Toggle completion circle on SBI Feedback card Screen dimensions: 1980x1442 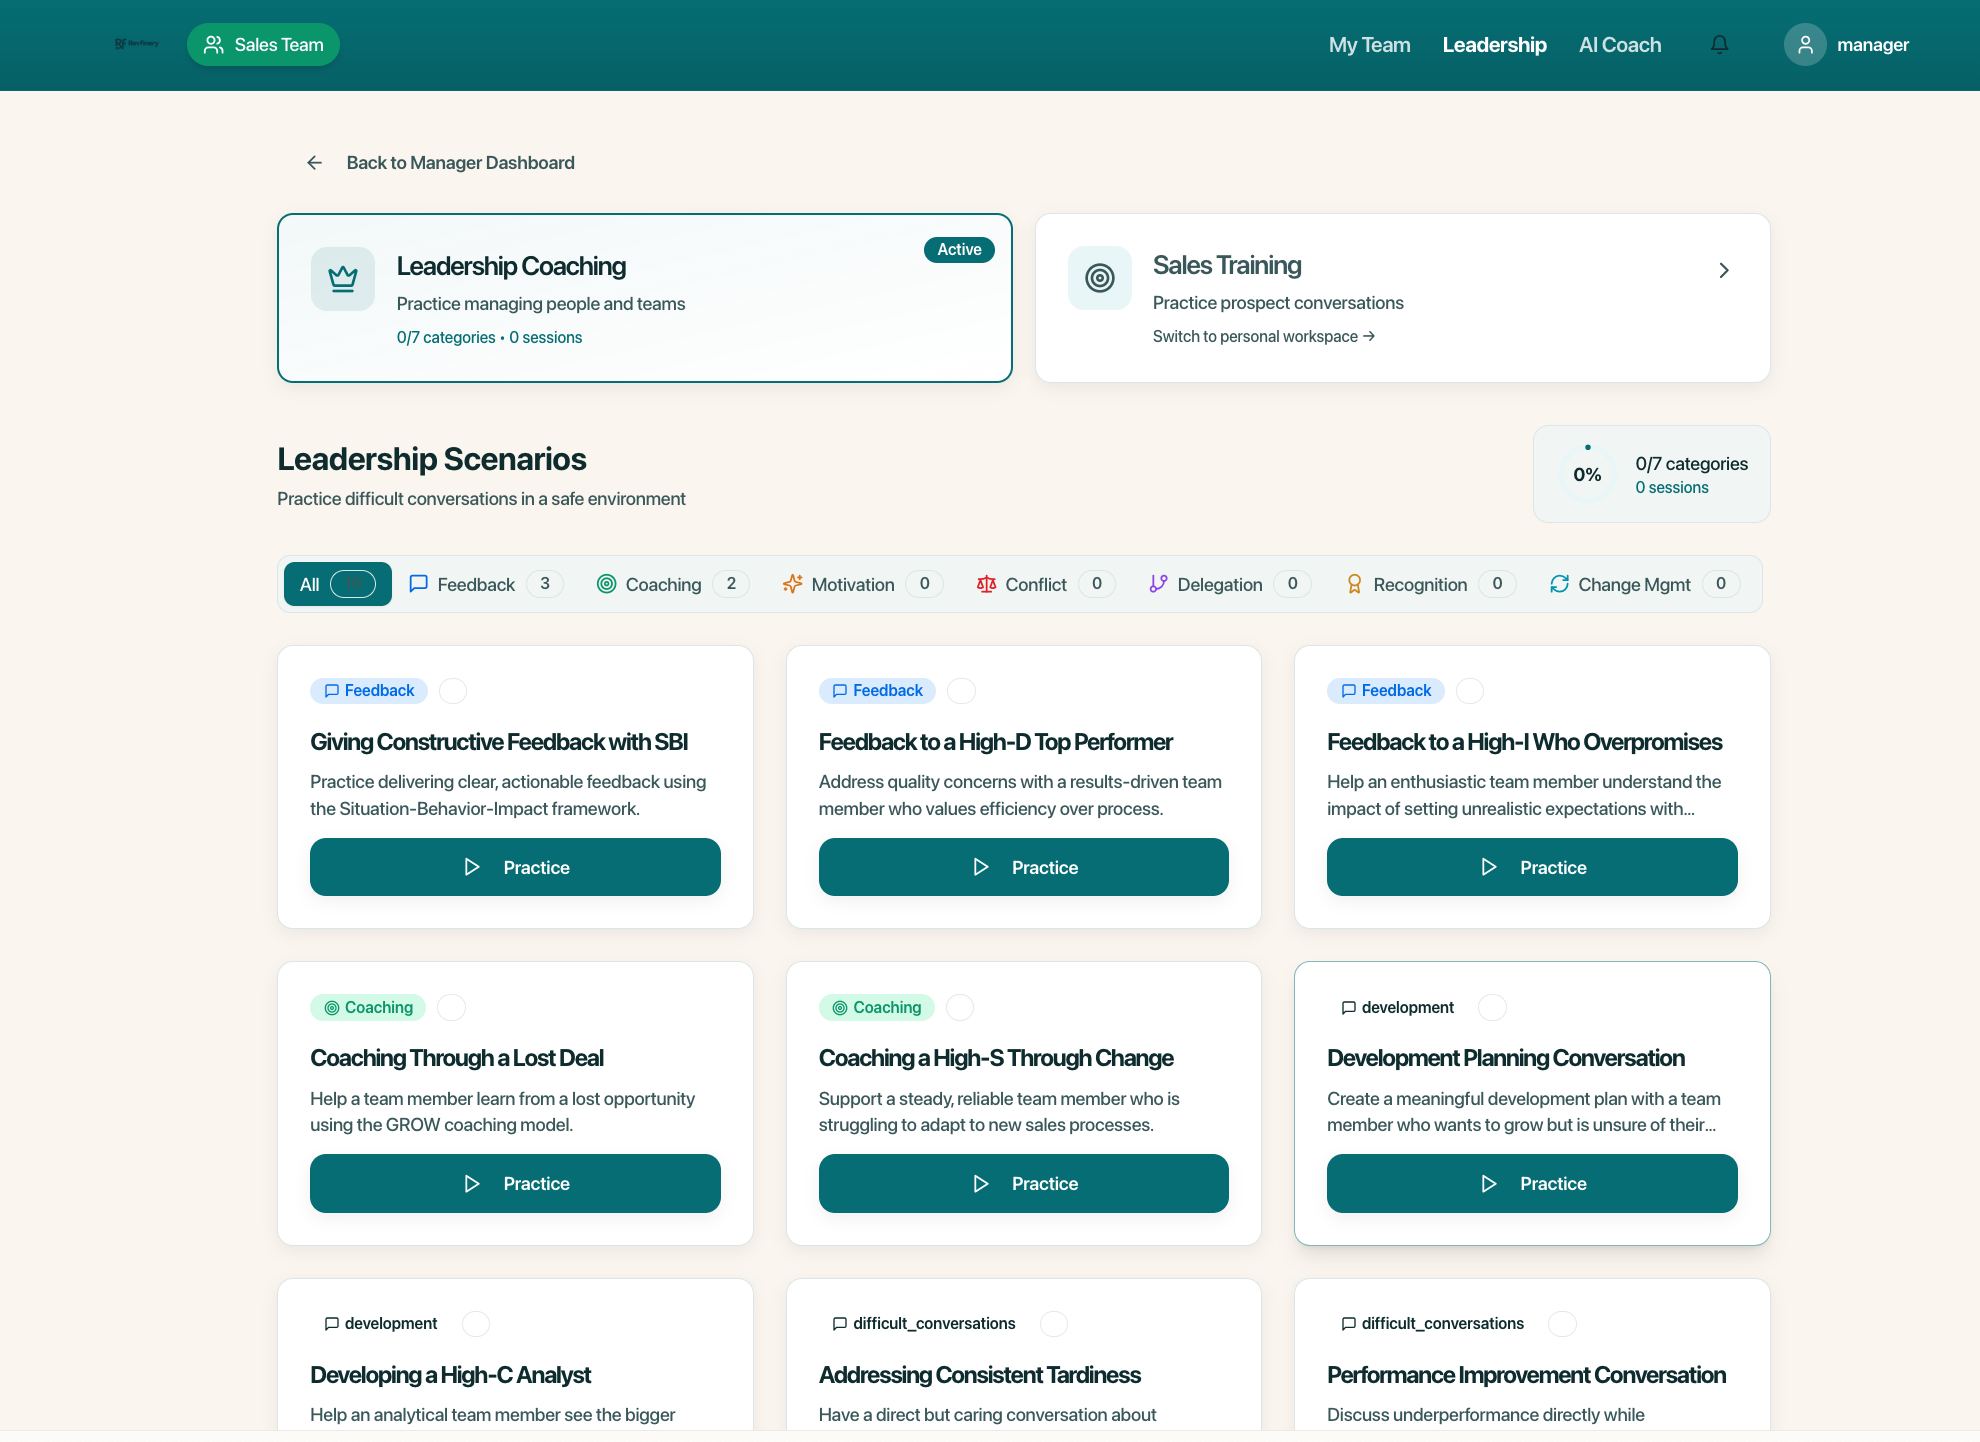(453, 691)
